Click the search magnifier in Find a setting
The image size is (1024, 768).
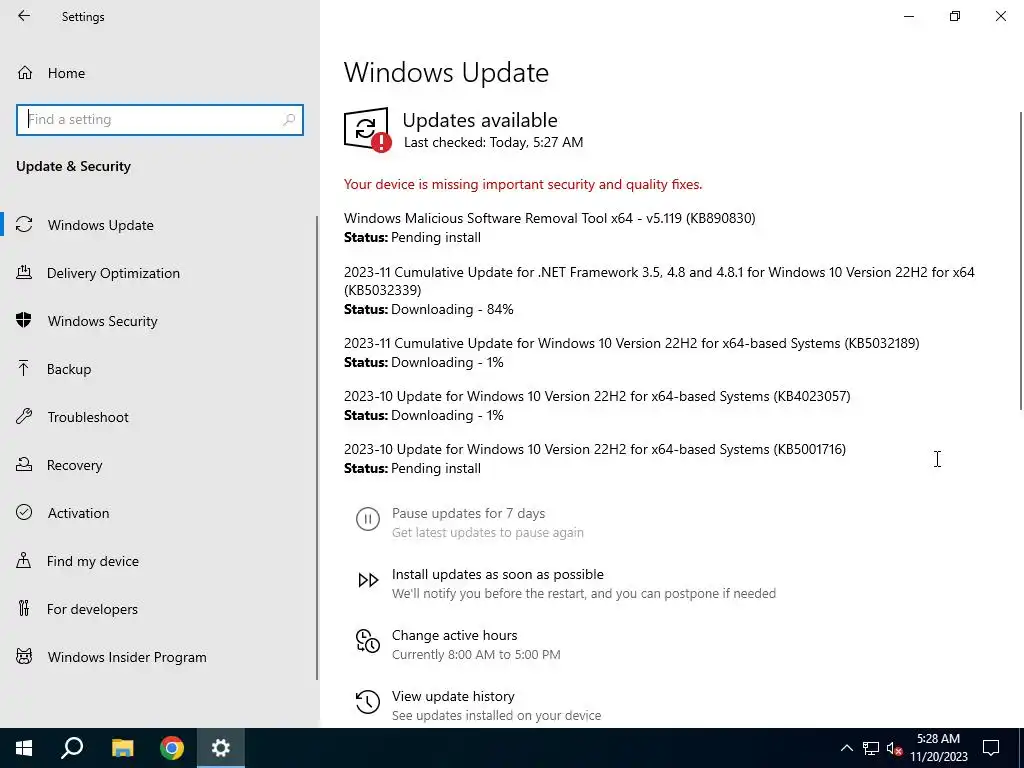point(289,120)
